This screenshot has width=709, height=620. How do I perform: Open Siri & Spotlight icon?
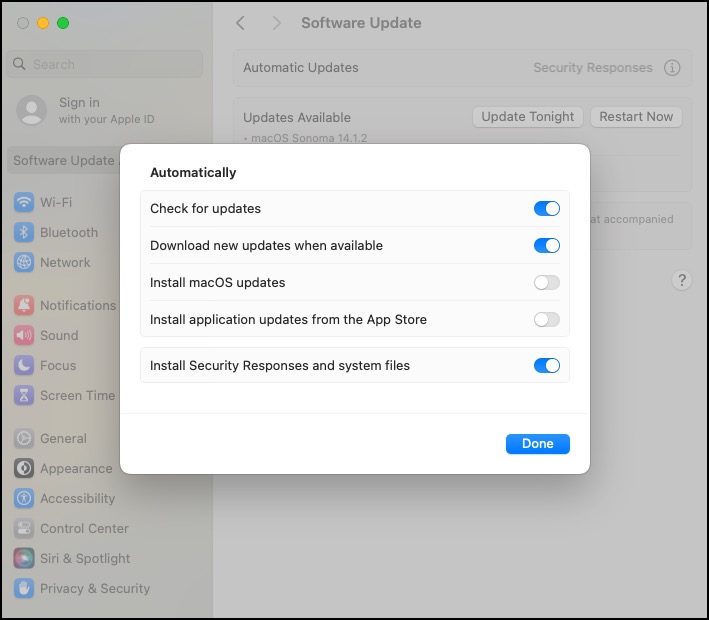[24, 559]
